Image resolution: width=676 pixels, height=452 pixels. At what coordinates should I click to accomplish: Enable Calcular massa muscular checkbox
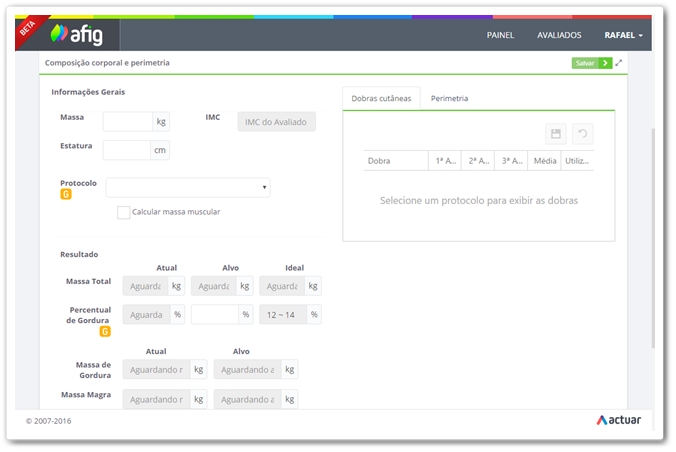pos(123,212)
